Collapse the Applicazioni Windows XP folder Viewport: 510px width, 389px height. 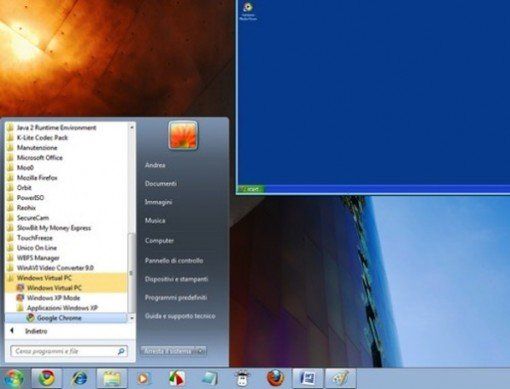62,308
